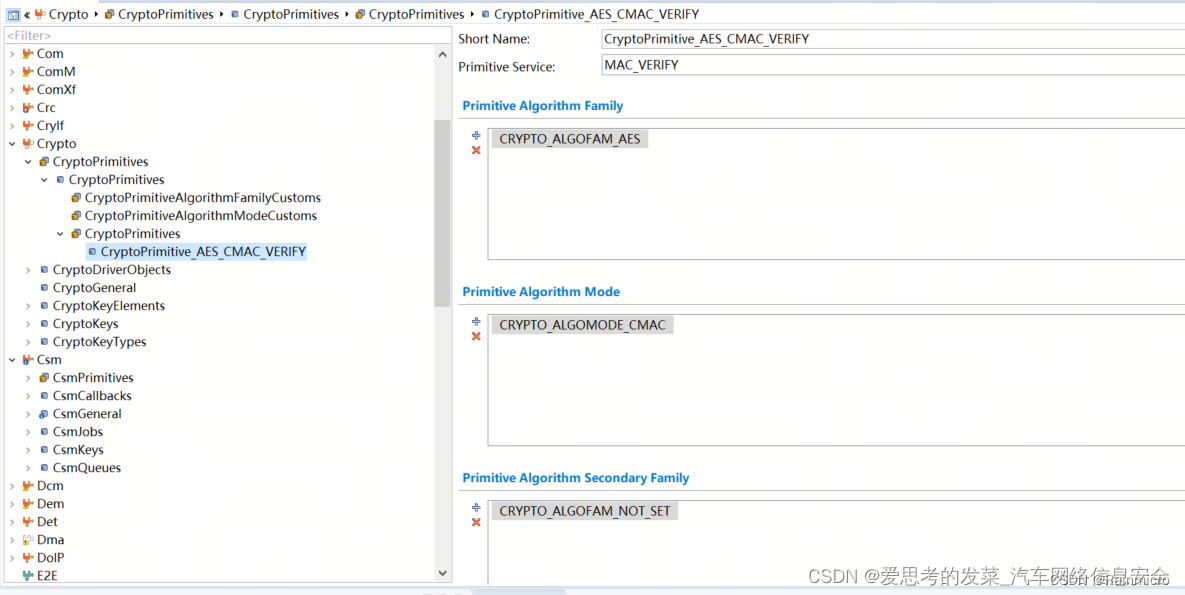Viewport: 1185px width, 595px height.
Task: Click the back arrow icon in the breadcrumb bar
Action: click(x=28, y=14)
